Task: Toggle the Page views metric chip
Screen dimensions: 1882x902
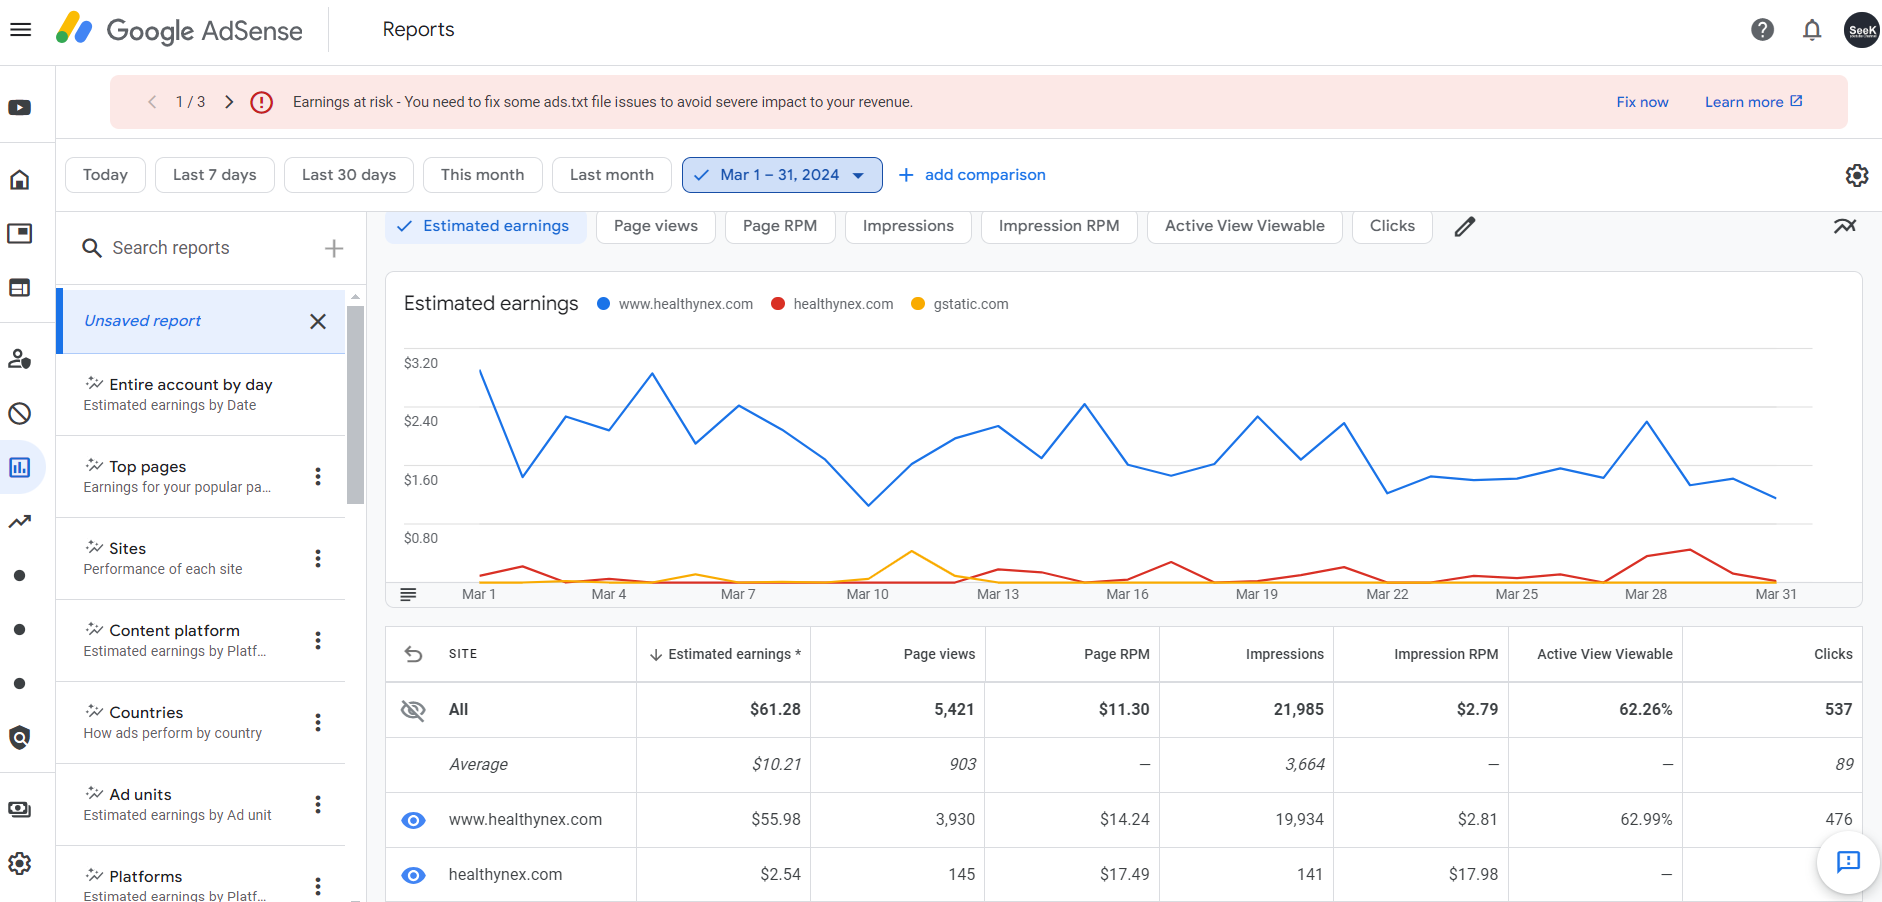Action: coord(656,226)
